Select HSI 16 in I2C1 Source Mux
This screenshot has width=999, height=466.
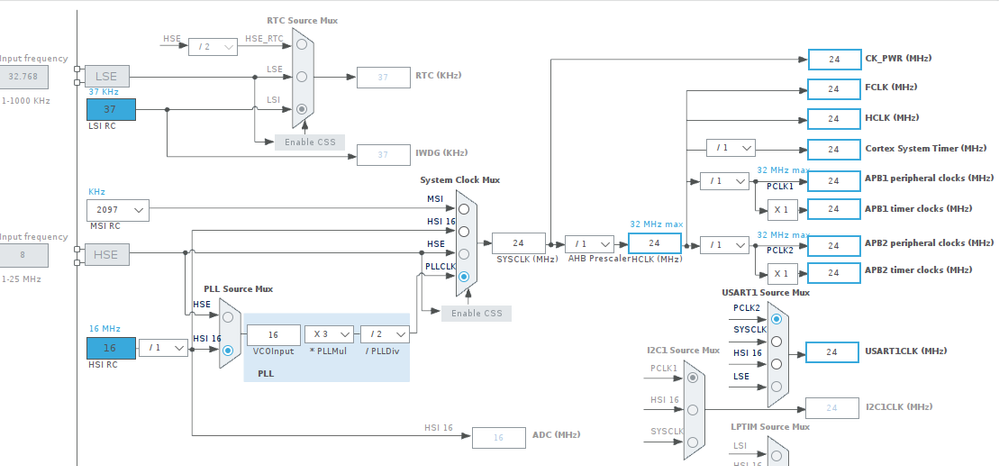click(693, 410)
